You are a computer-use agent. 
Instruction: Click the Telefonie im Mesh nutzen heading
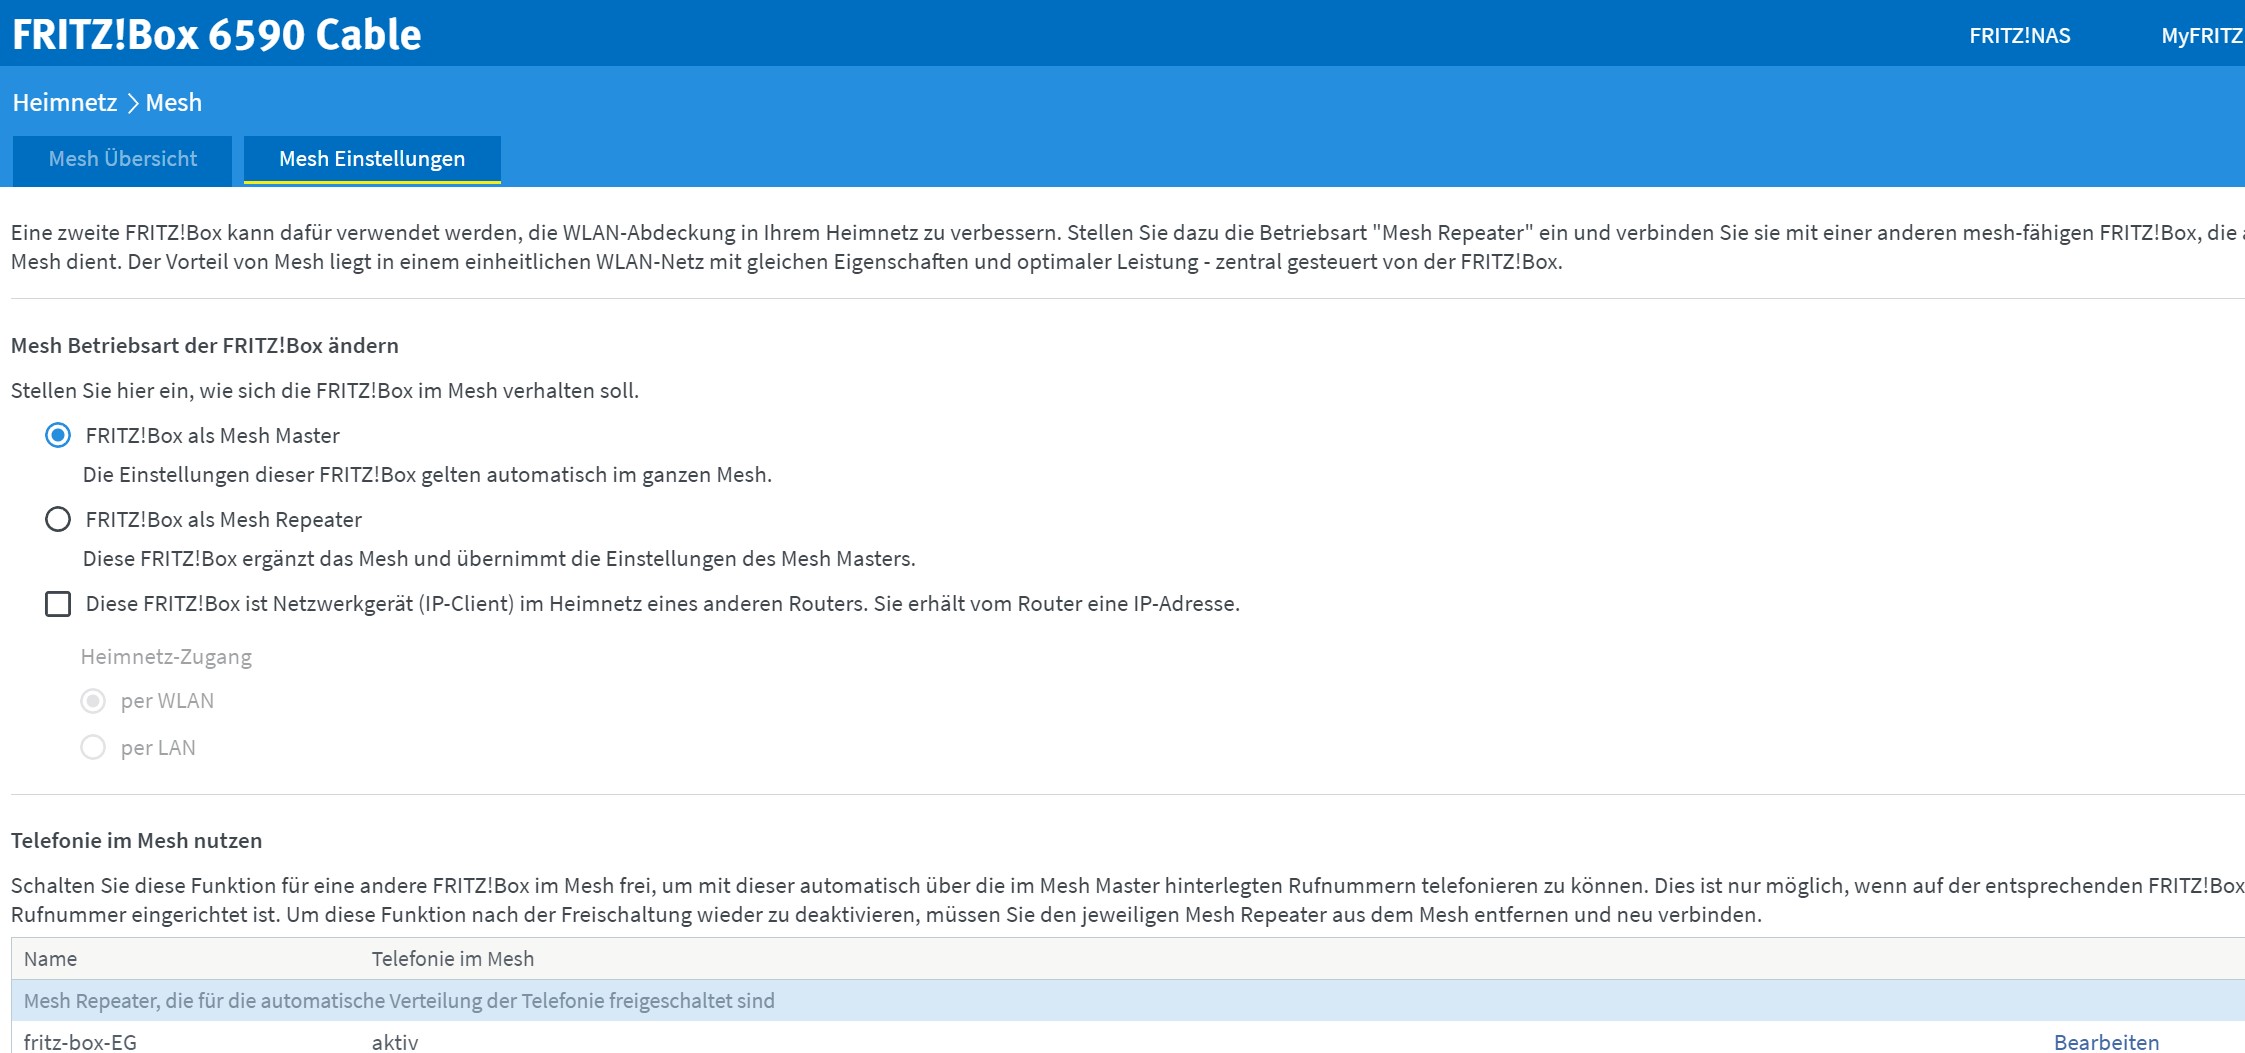point(136,841)
